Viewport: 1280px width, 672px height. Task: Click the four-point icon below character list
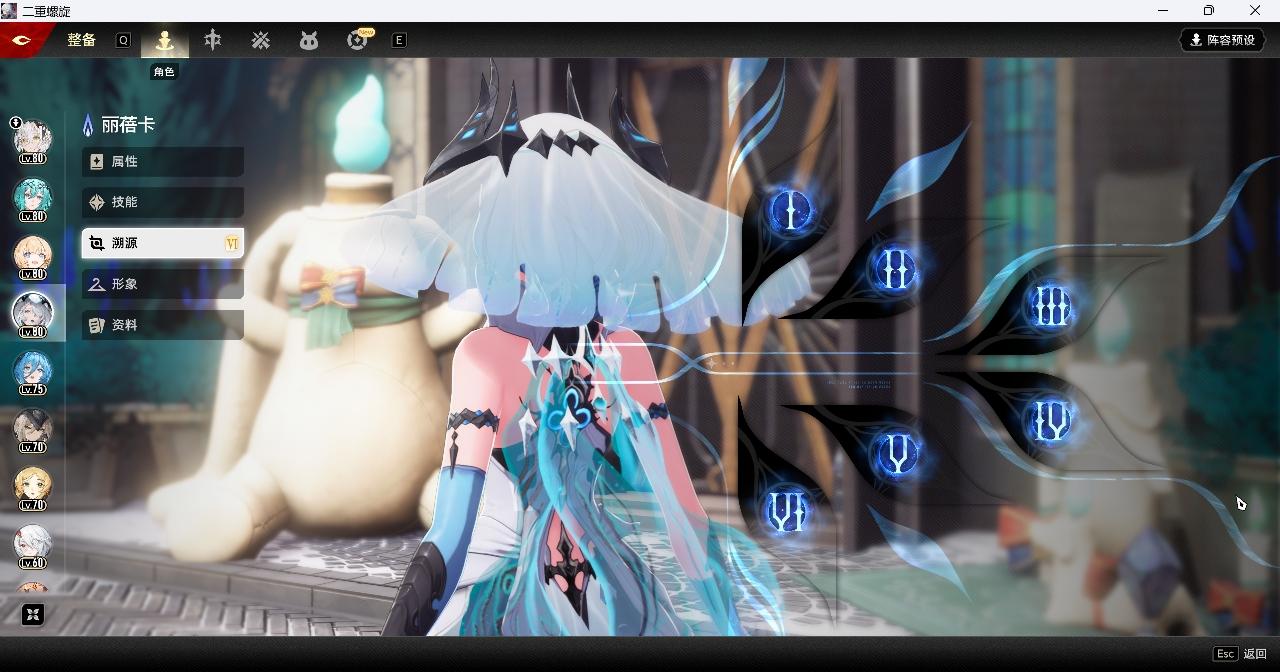point(33,614)
